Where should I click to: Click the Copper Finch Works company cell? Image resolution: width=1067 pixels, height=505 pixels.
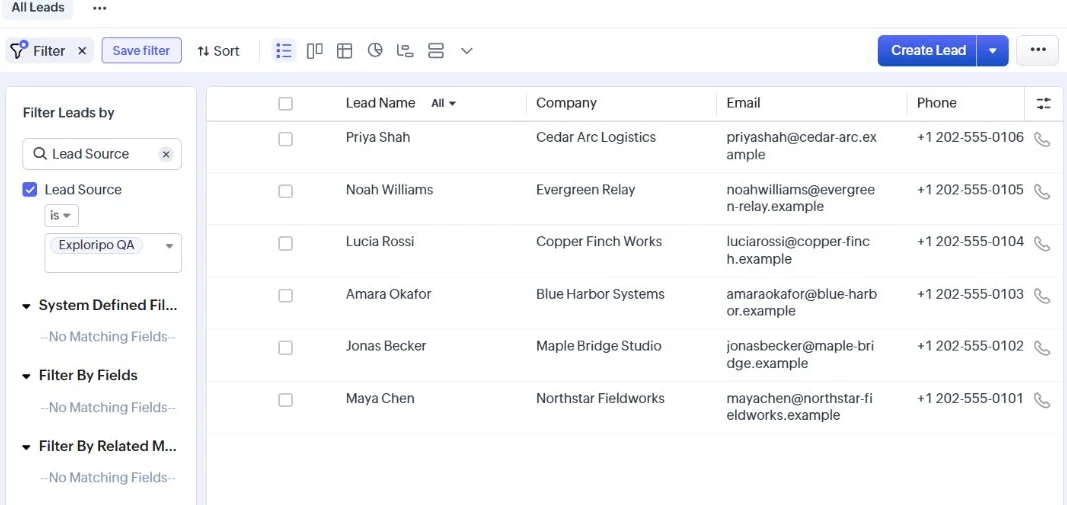[x=599, y=242]
